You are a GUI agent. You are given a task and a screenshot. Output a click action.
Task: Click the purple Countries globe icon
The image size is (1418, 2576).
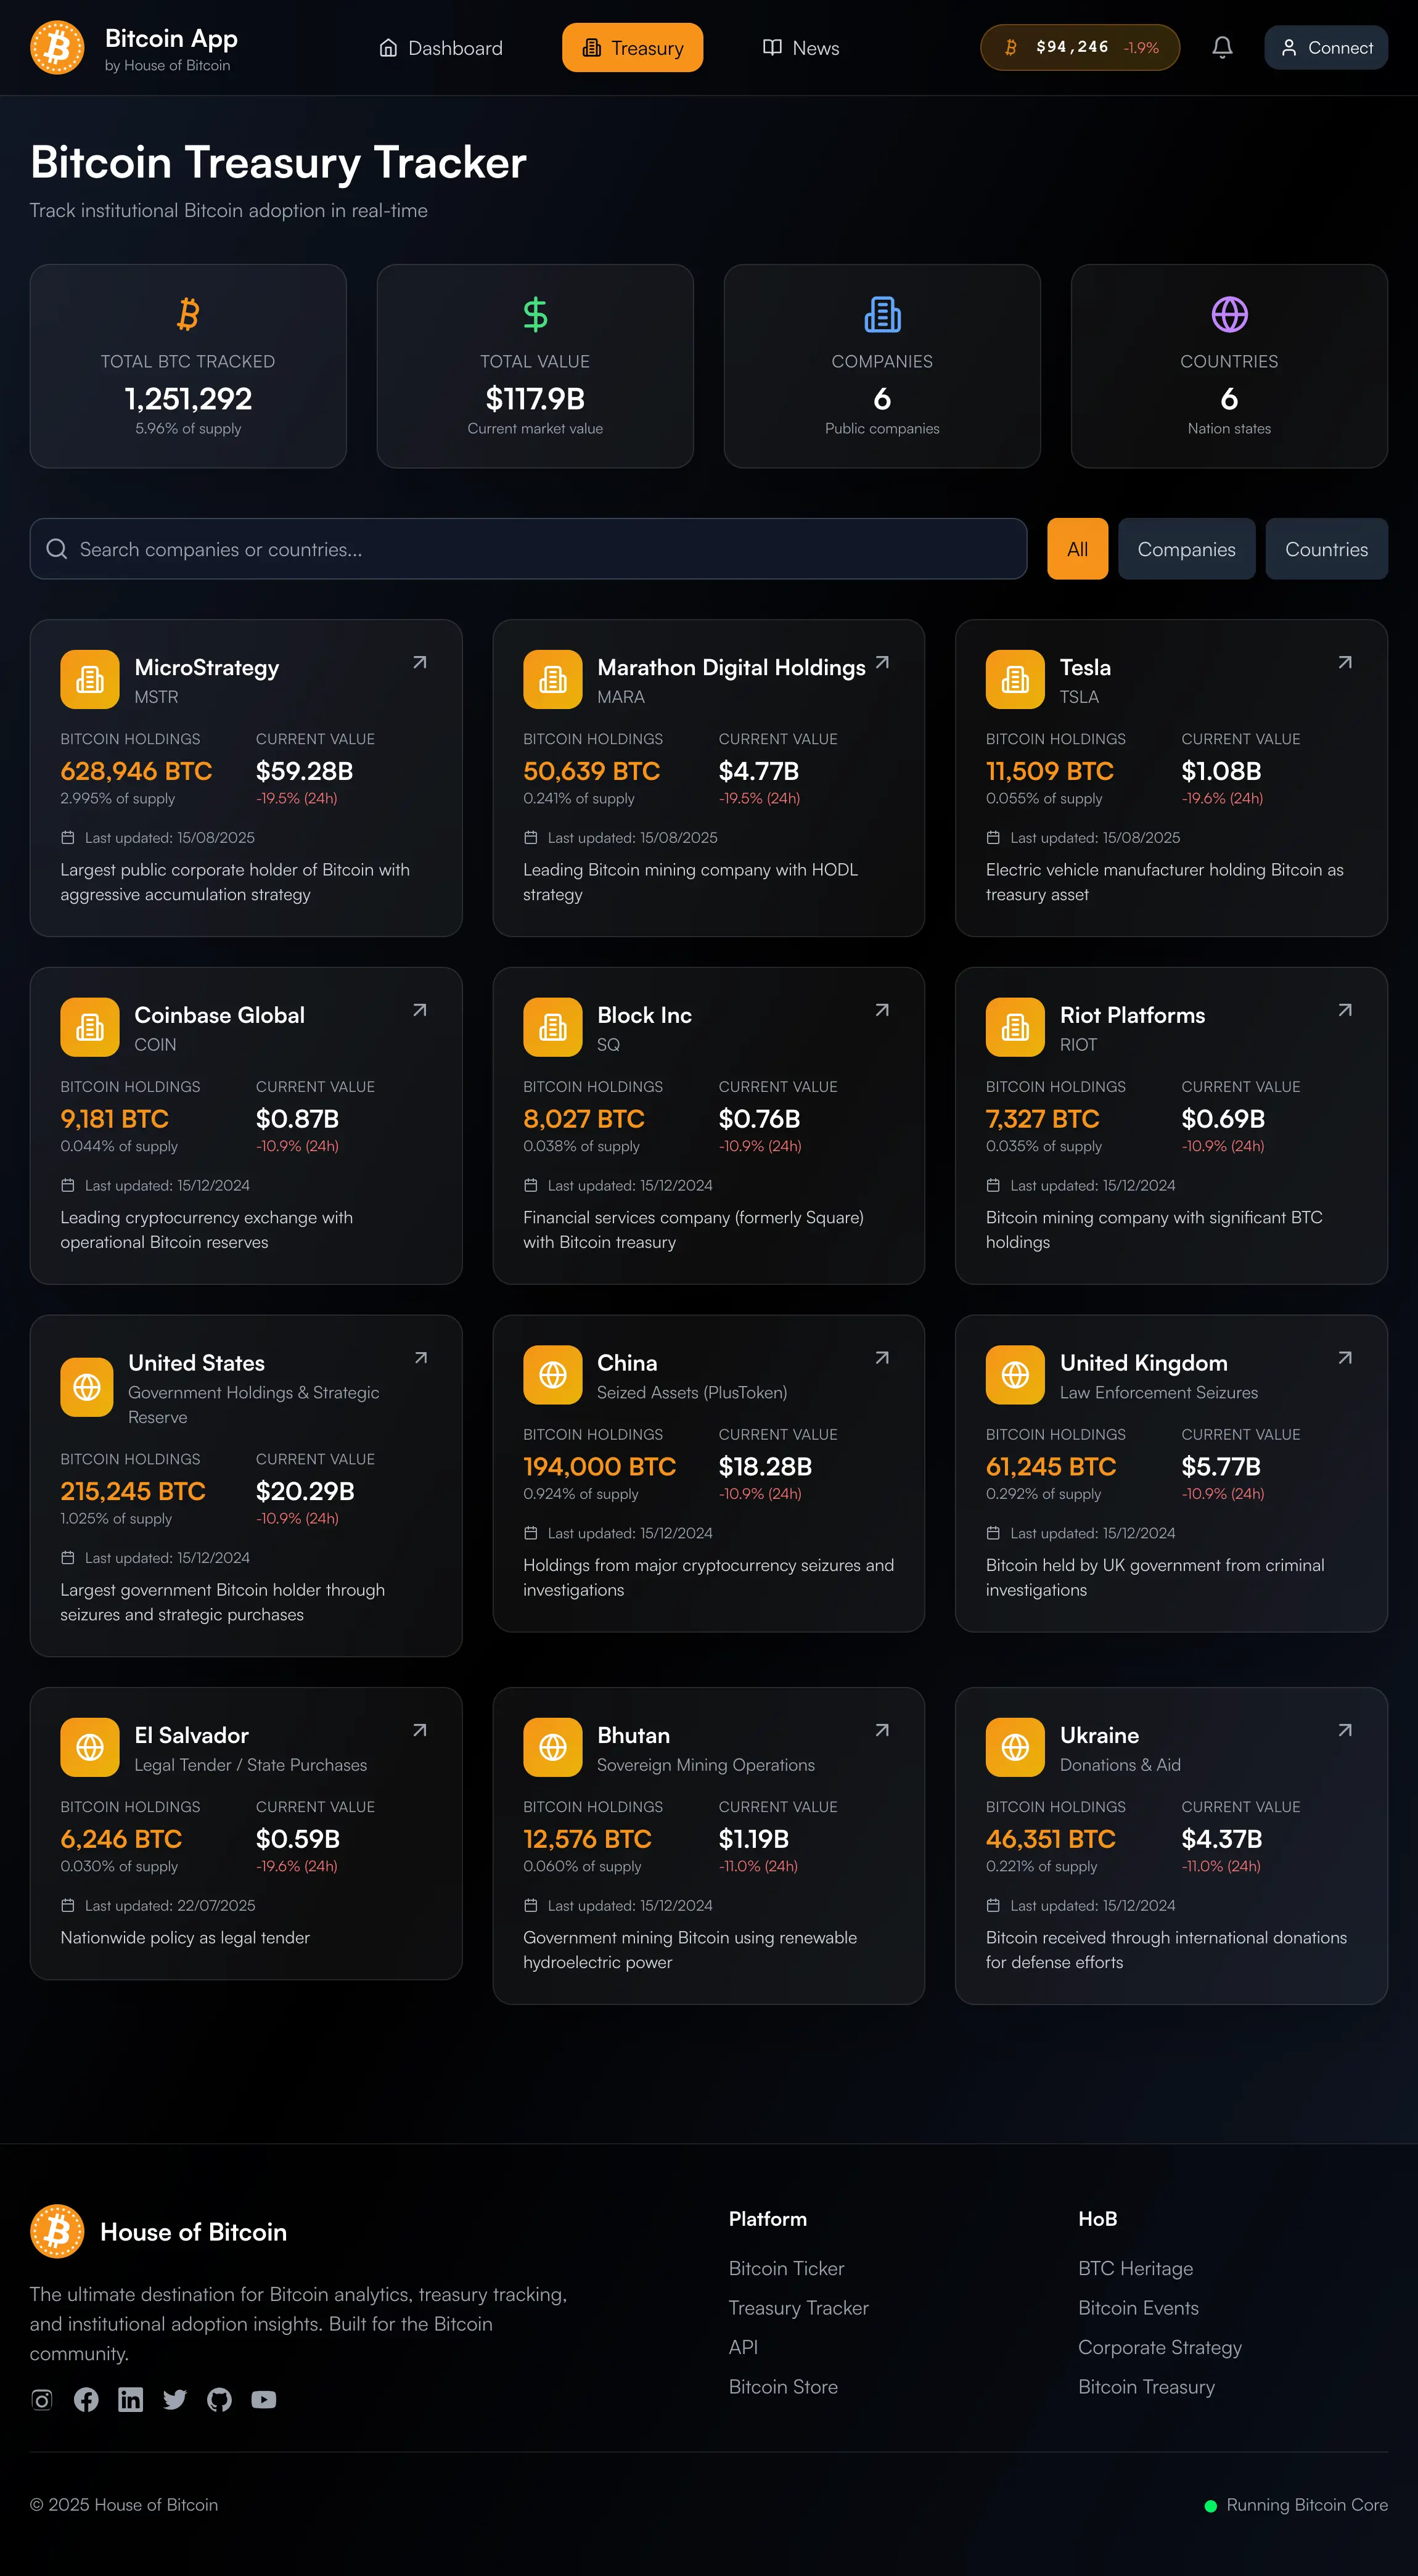click(x=1228, y=314)
